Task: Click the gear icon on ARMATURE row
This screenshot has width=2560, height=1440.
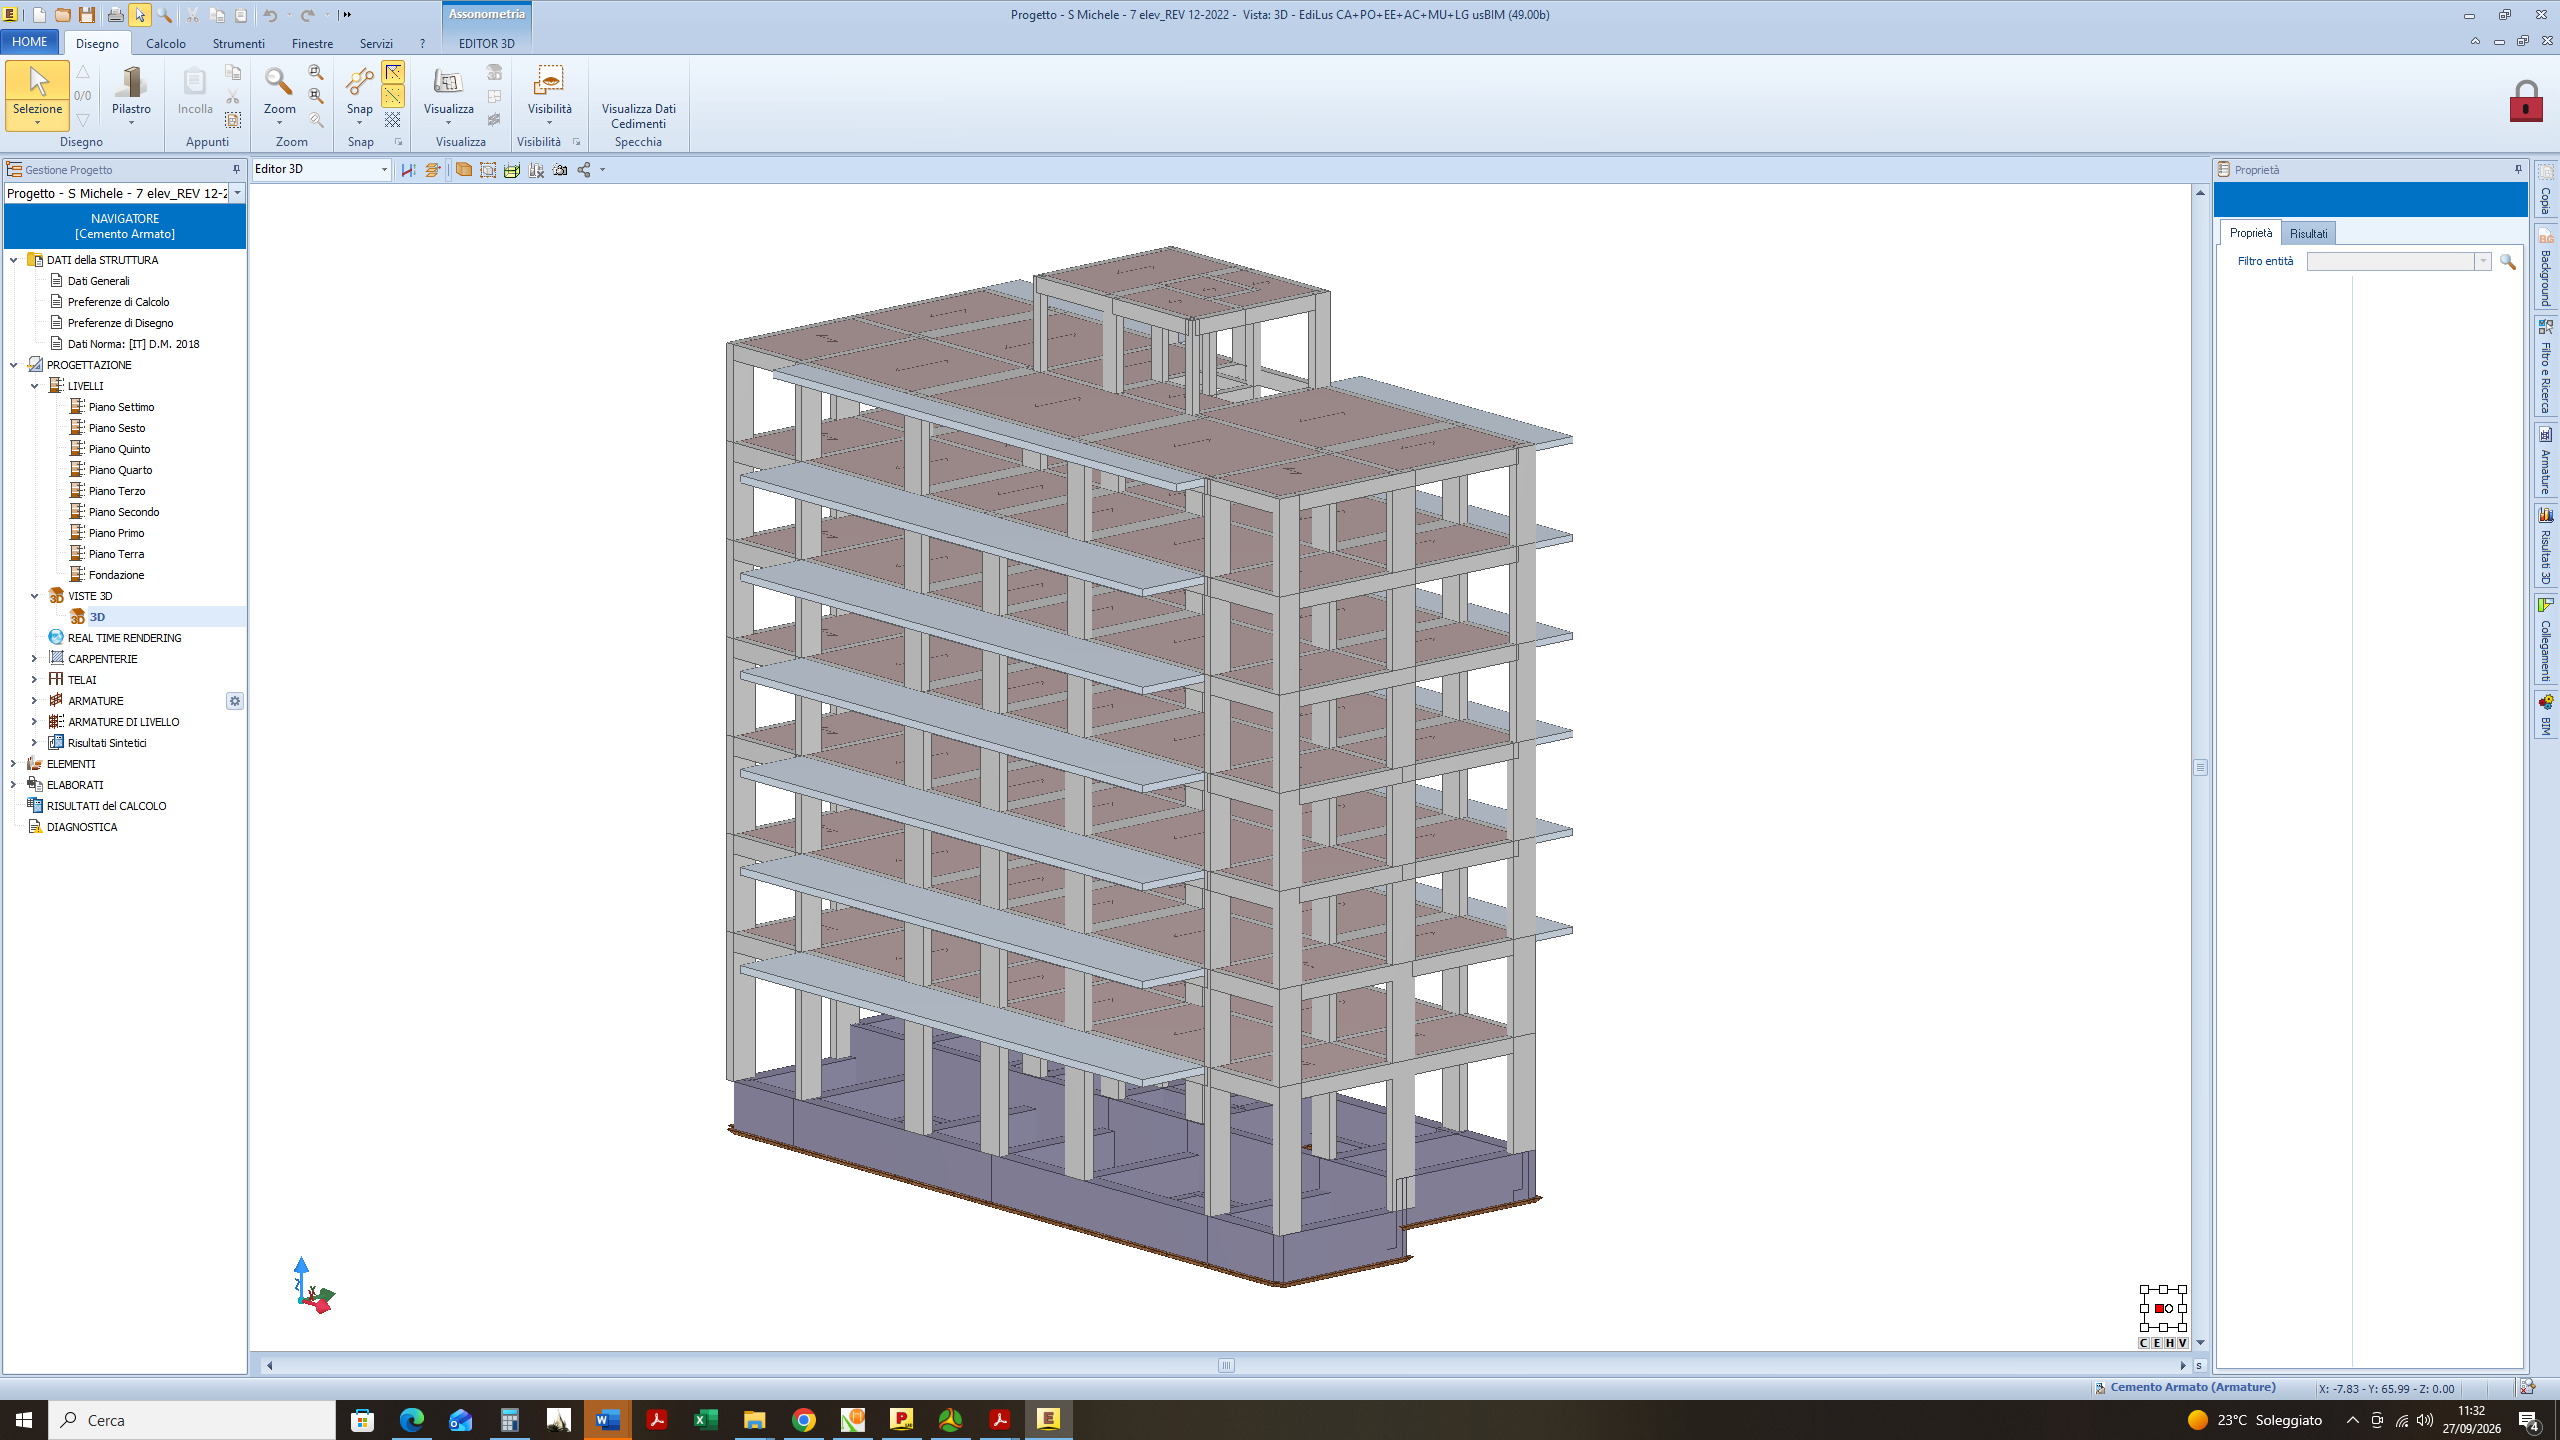Action: [235, 701]
